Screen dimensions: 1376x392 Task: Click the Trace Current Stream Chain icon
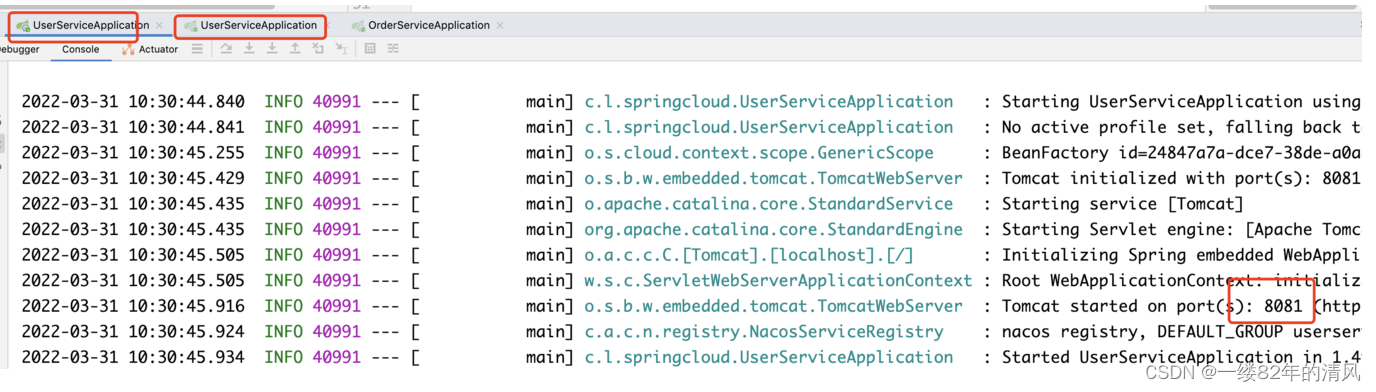(x=393, y=49)
